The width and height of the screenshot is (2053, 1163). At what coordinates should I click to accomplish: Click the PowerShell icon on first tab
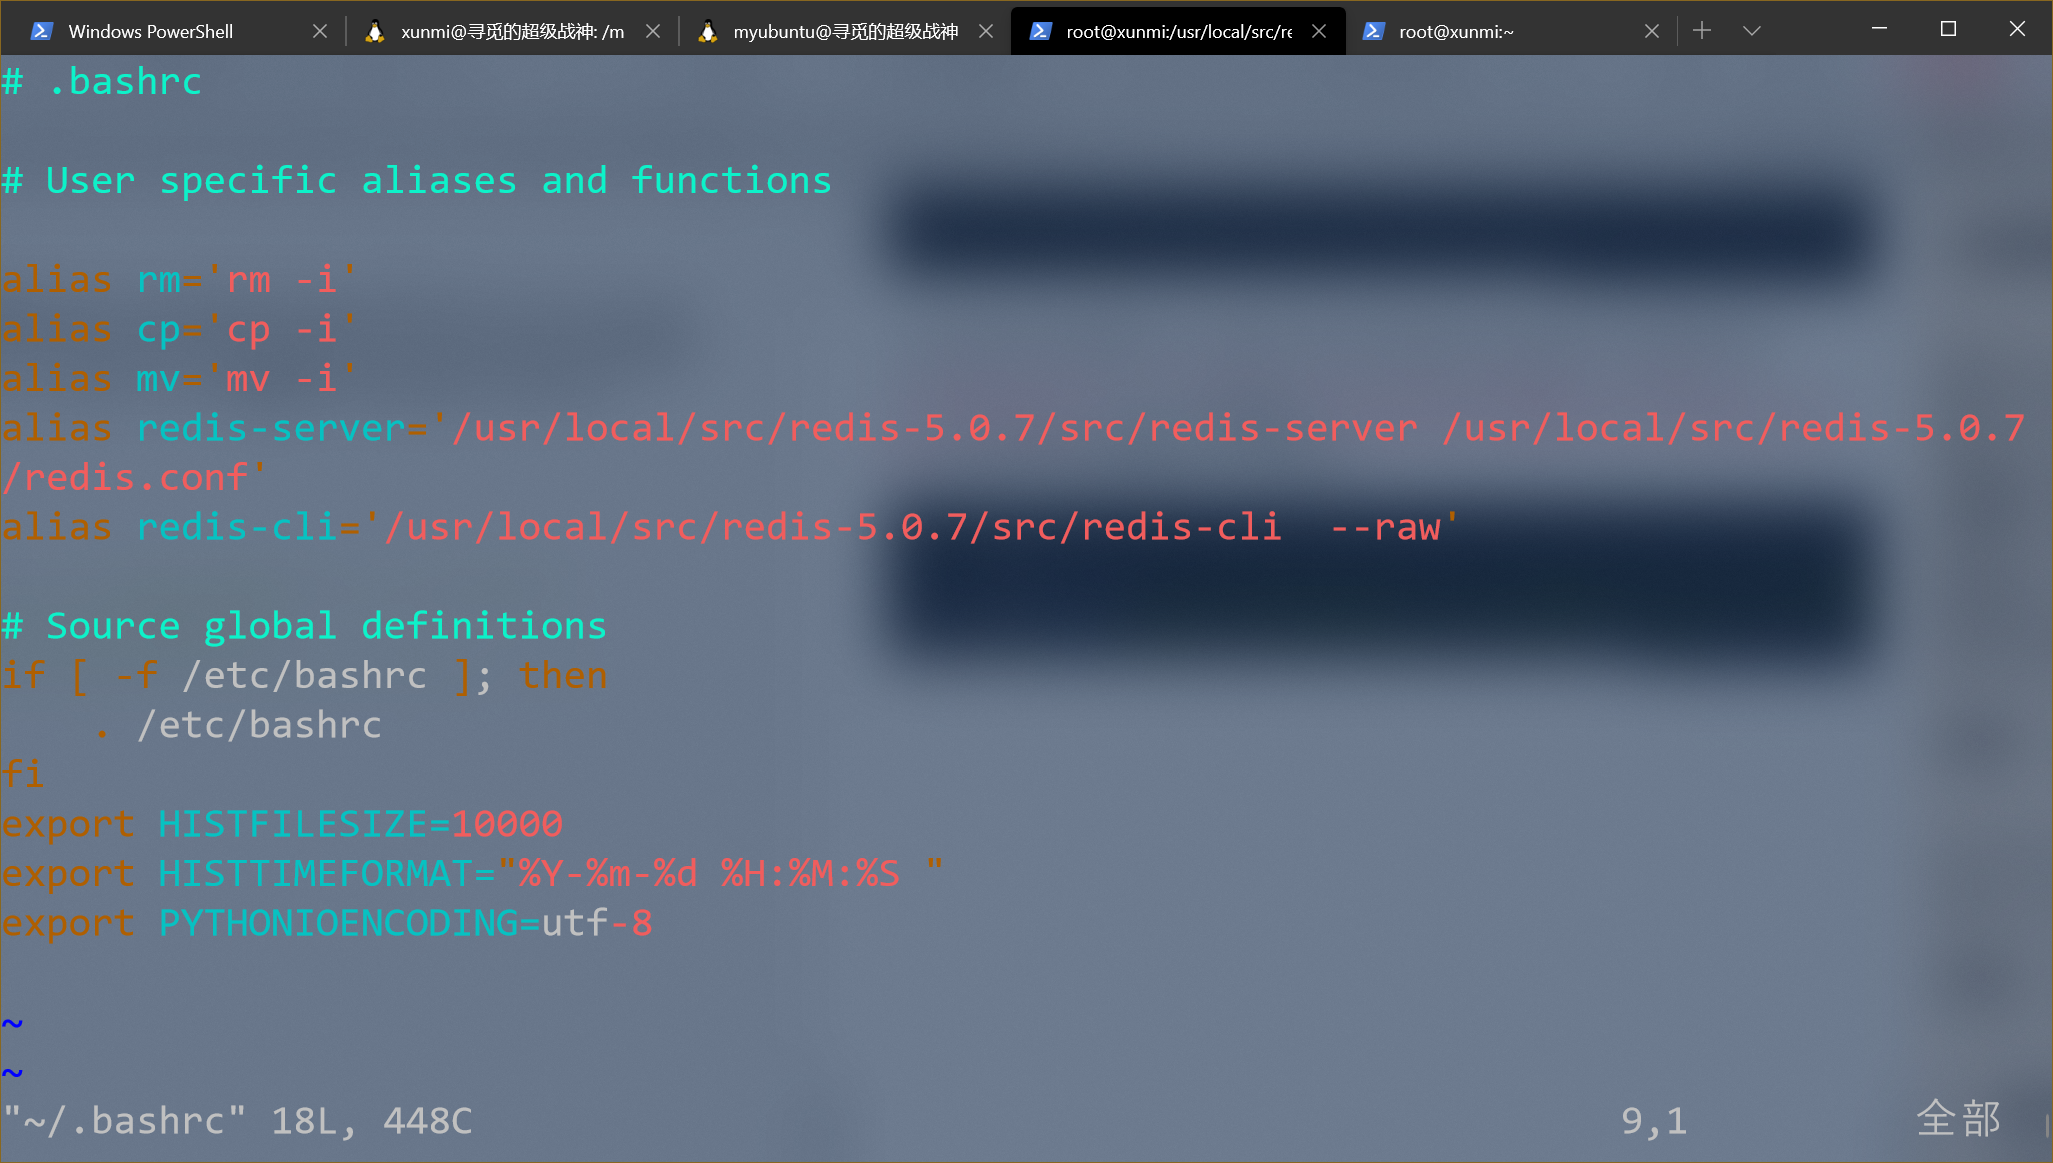(x=41, y=31)
